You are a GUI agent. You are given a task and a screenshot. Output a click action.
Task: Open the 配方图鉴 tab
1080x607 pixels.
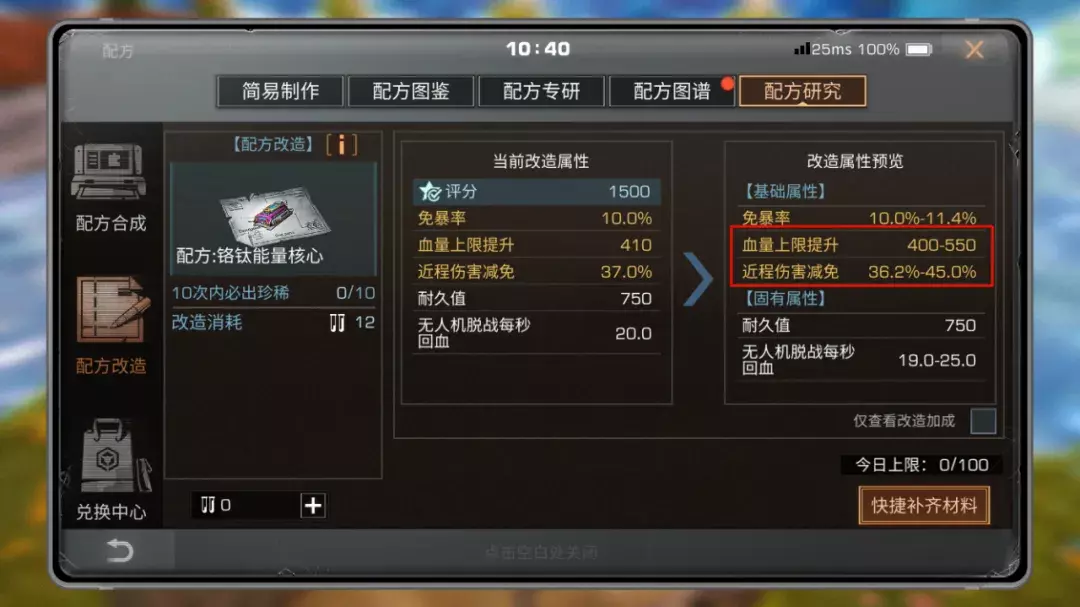(411, 91)
